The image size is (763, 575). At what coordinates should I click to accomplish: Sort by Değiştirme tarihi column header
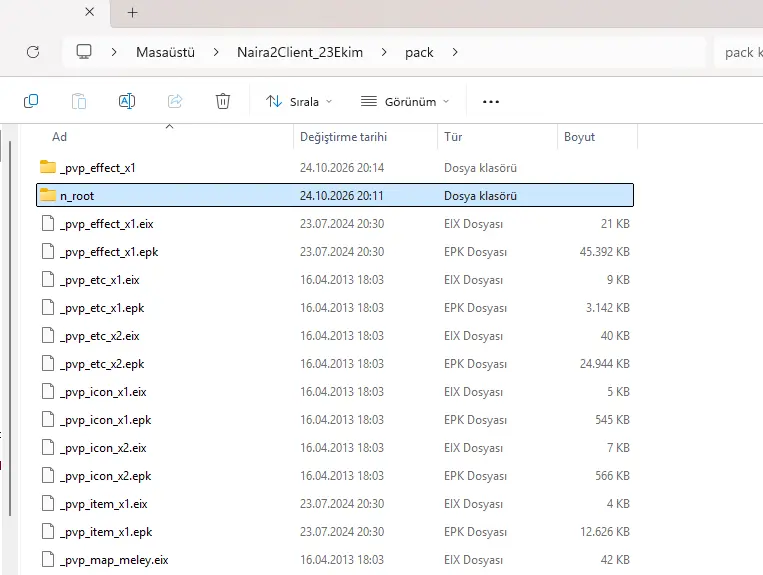click(x=343, y=137)
